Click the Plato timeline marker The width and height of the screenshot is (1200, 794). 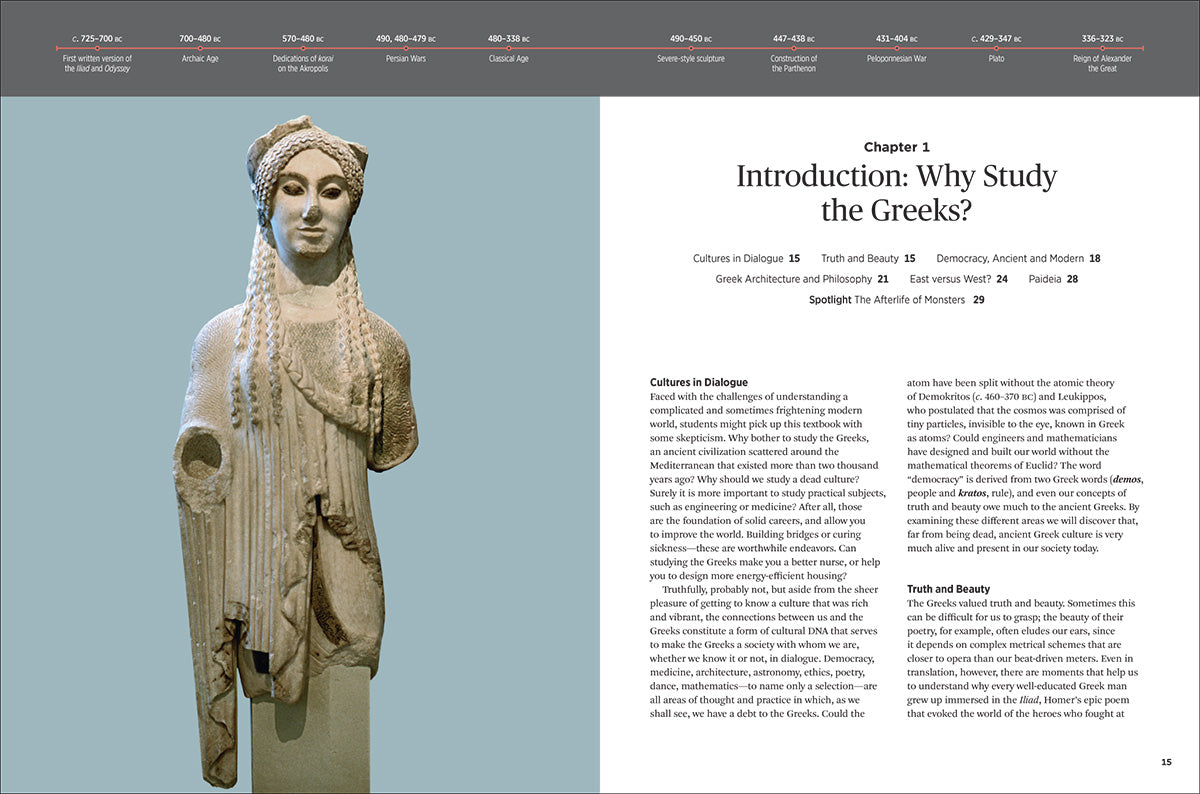(x=996, y=48)
